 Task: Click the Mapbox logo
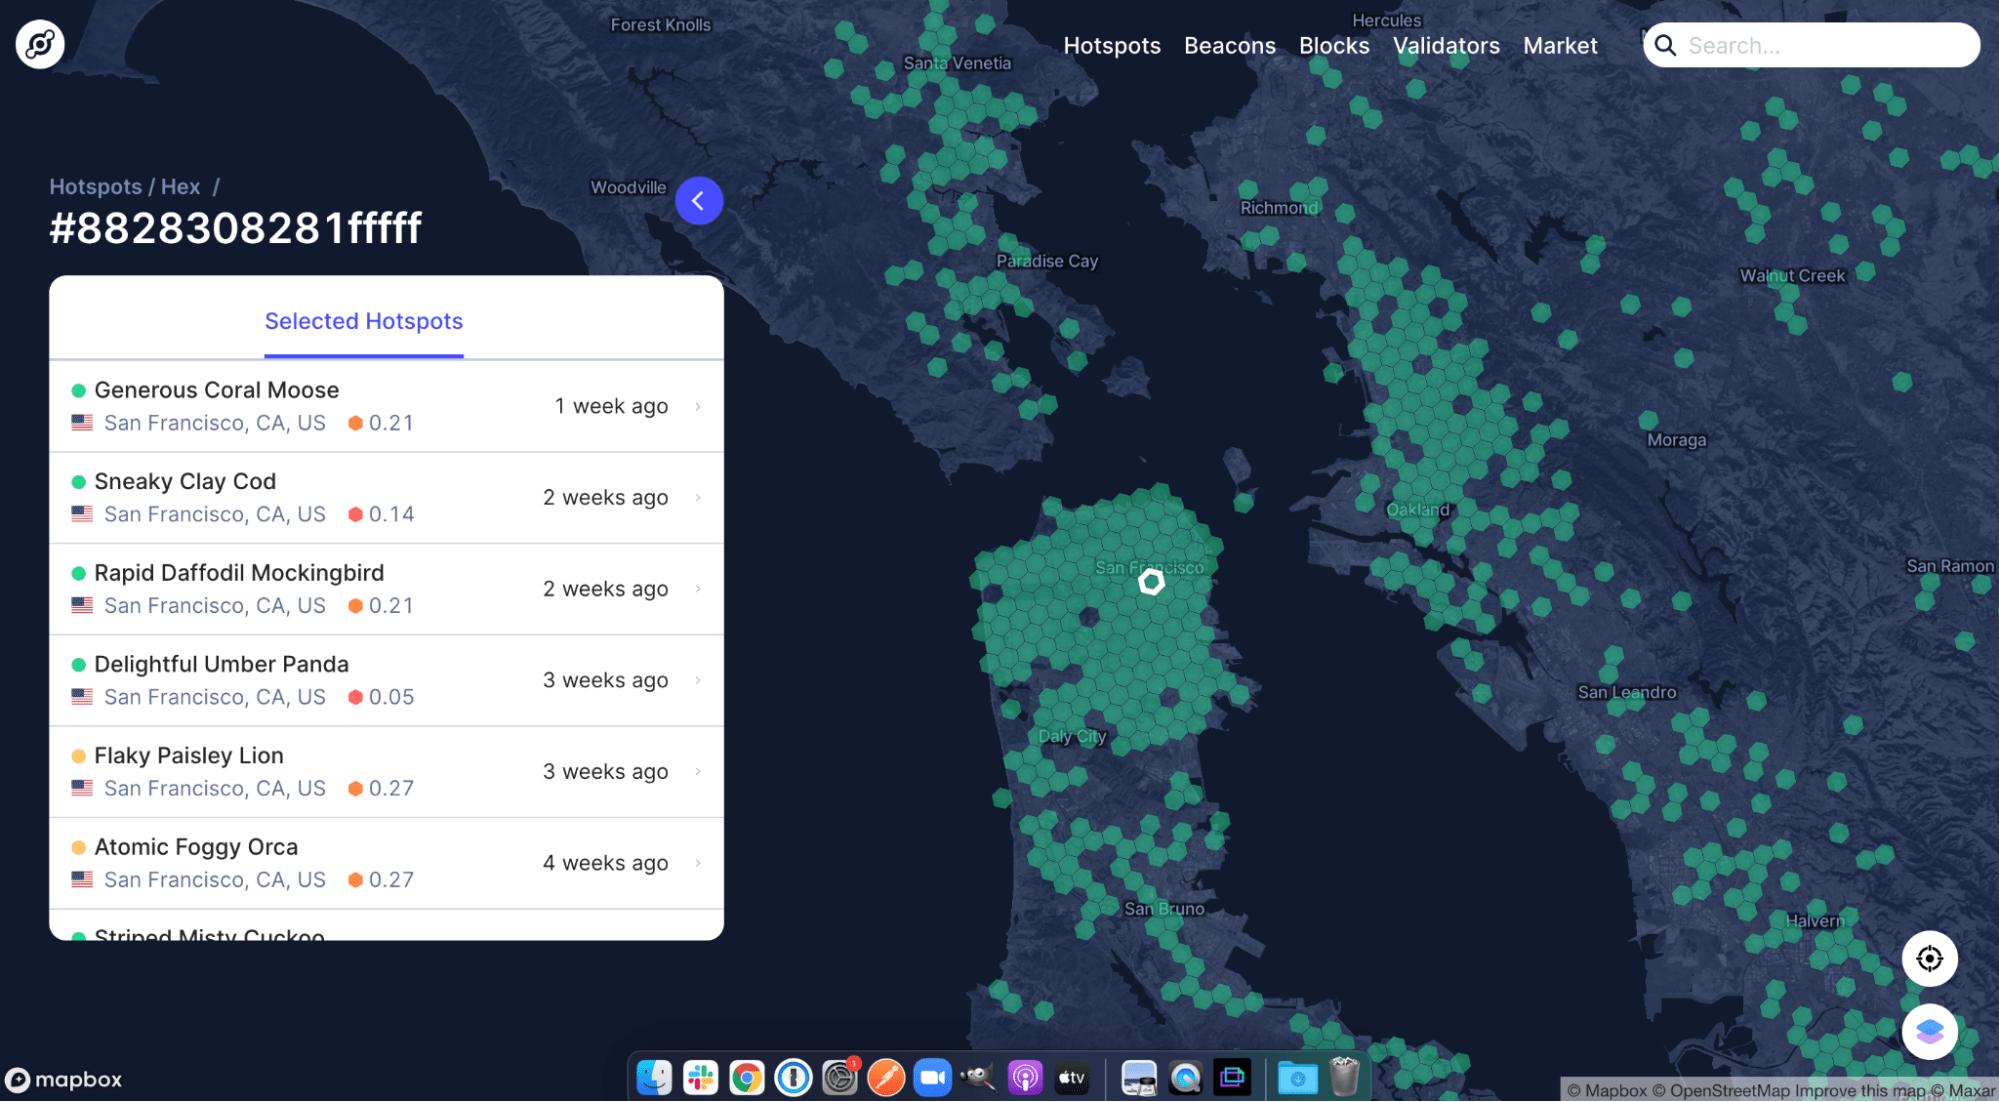pyautogui.click(x=64, y=1080)
